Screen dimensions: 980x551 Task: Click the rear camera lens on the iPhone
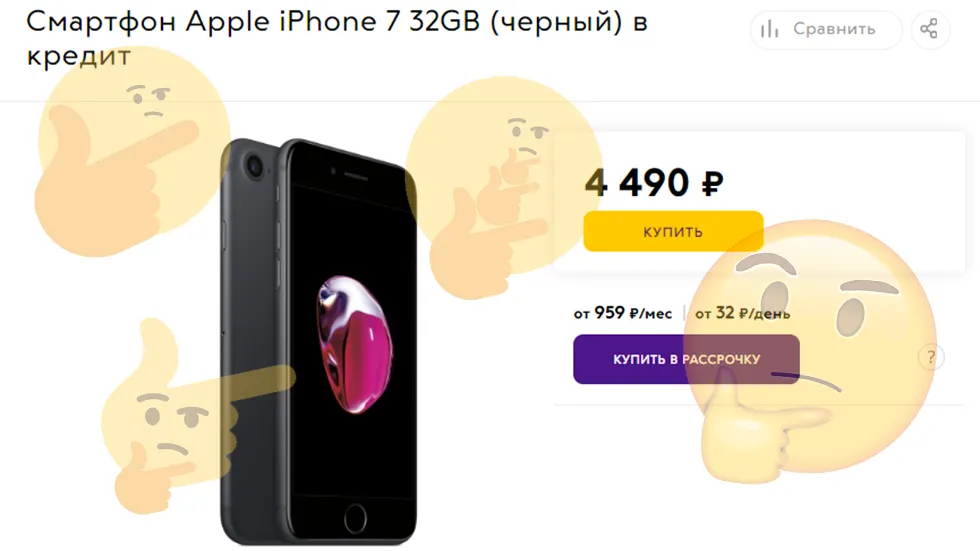tap(254, 167)
